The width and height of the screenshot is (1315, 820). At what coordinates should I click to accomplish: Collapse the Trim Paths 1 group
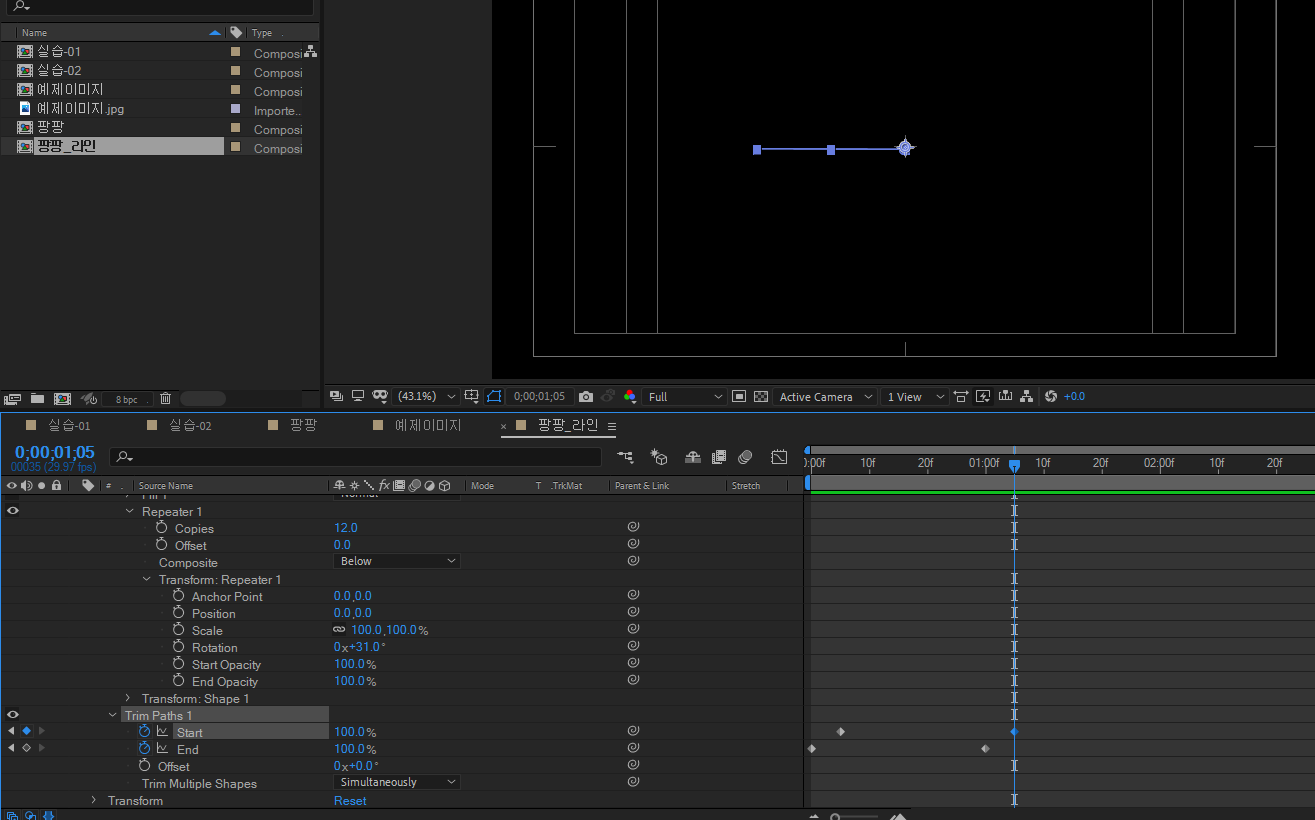tap(112, 715)
